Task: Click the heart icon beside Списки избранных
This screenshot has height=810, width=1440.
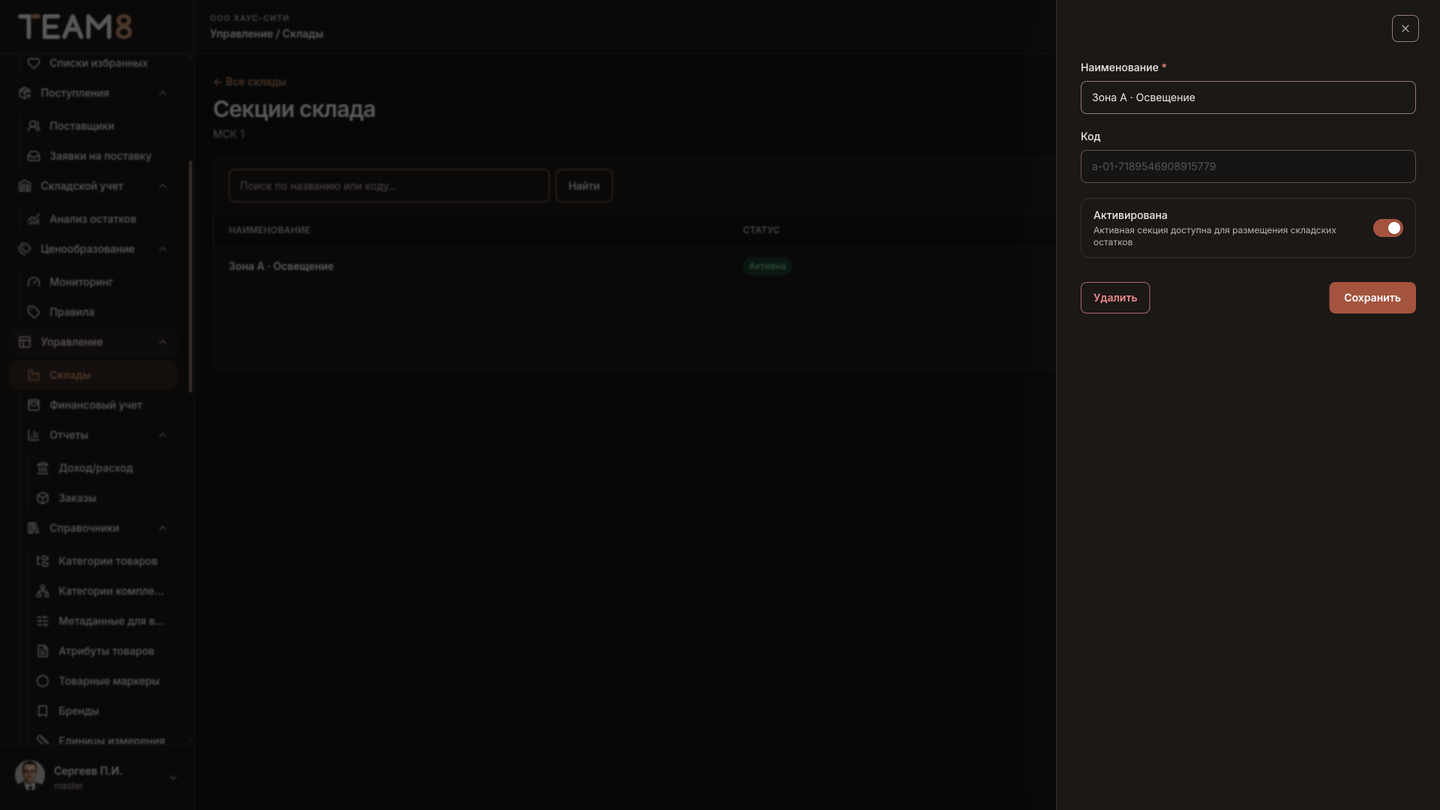Action: tap(33, 63)
